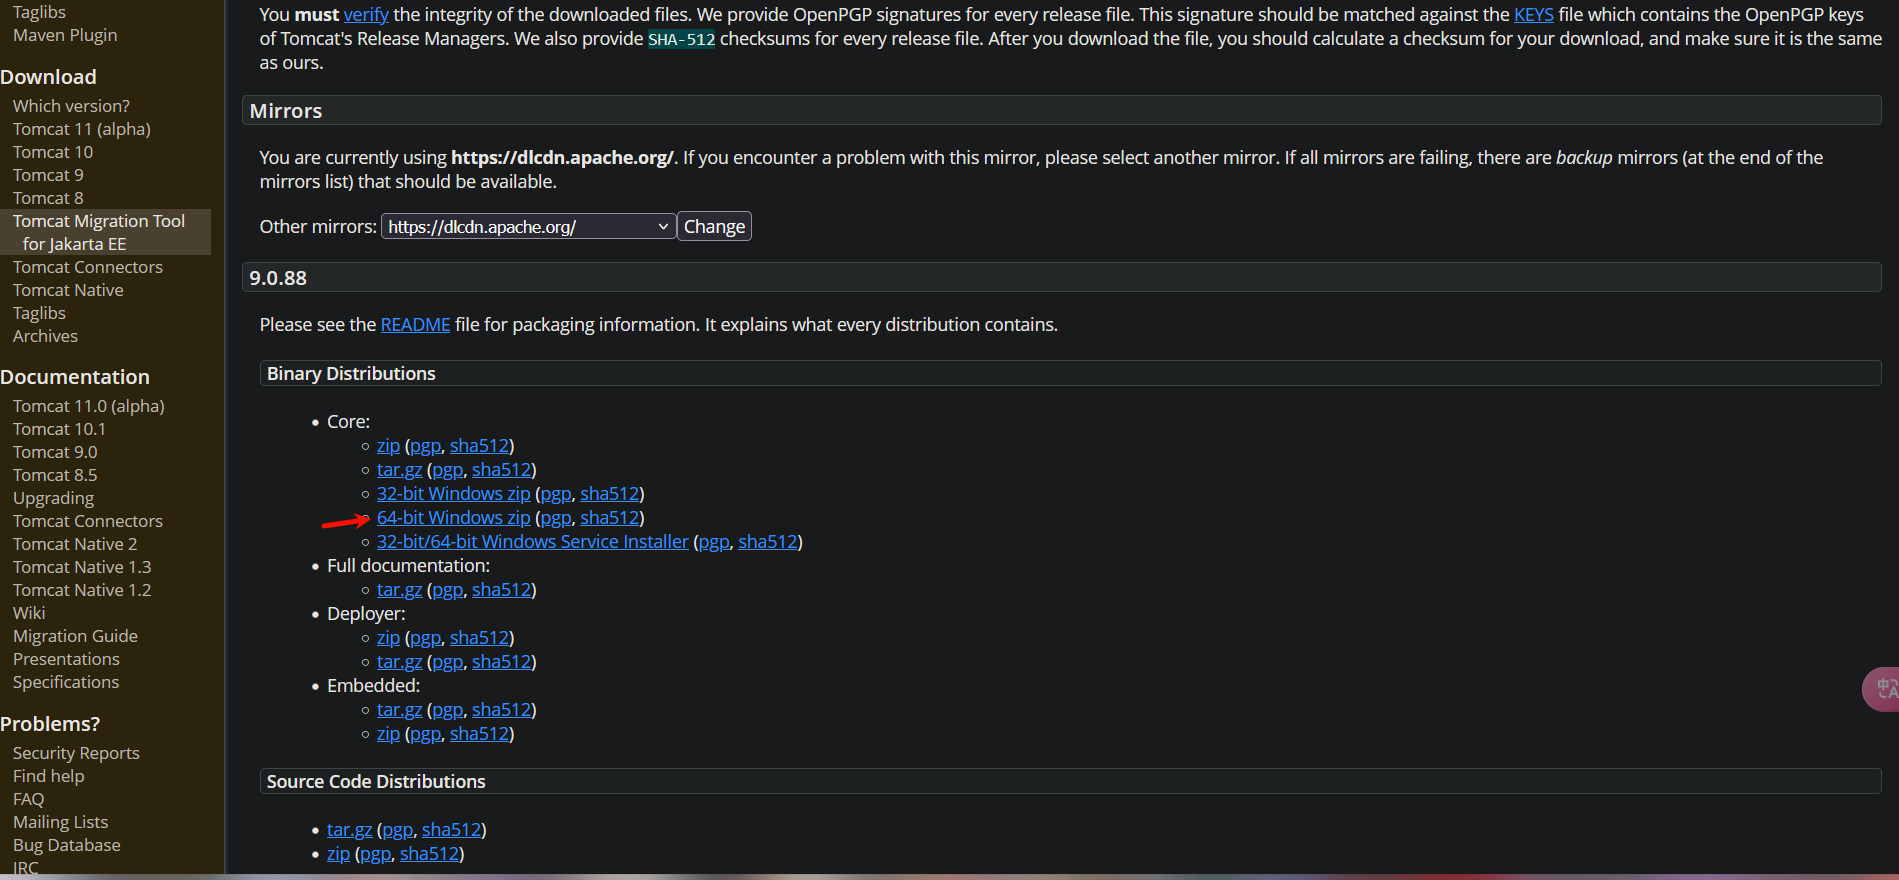The image size is (1899, 880).
Task: Click the translate floating icon at right edge
Action: pyautogui.click(x=1882, y=689)
